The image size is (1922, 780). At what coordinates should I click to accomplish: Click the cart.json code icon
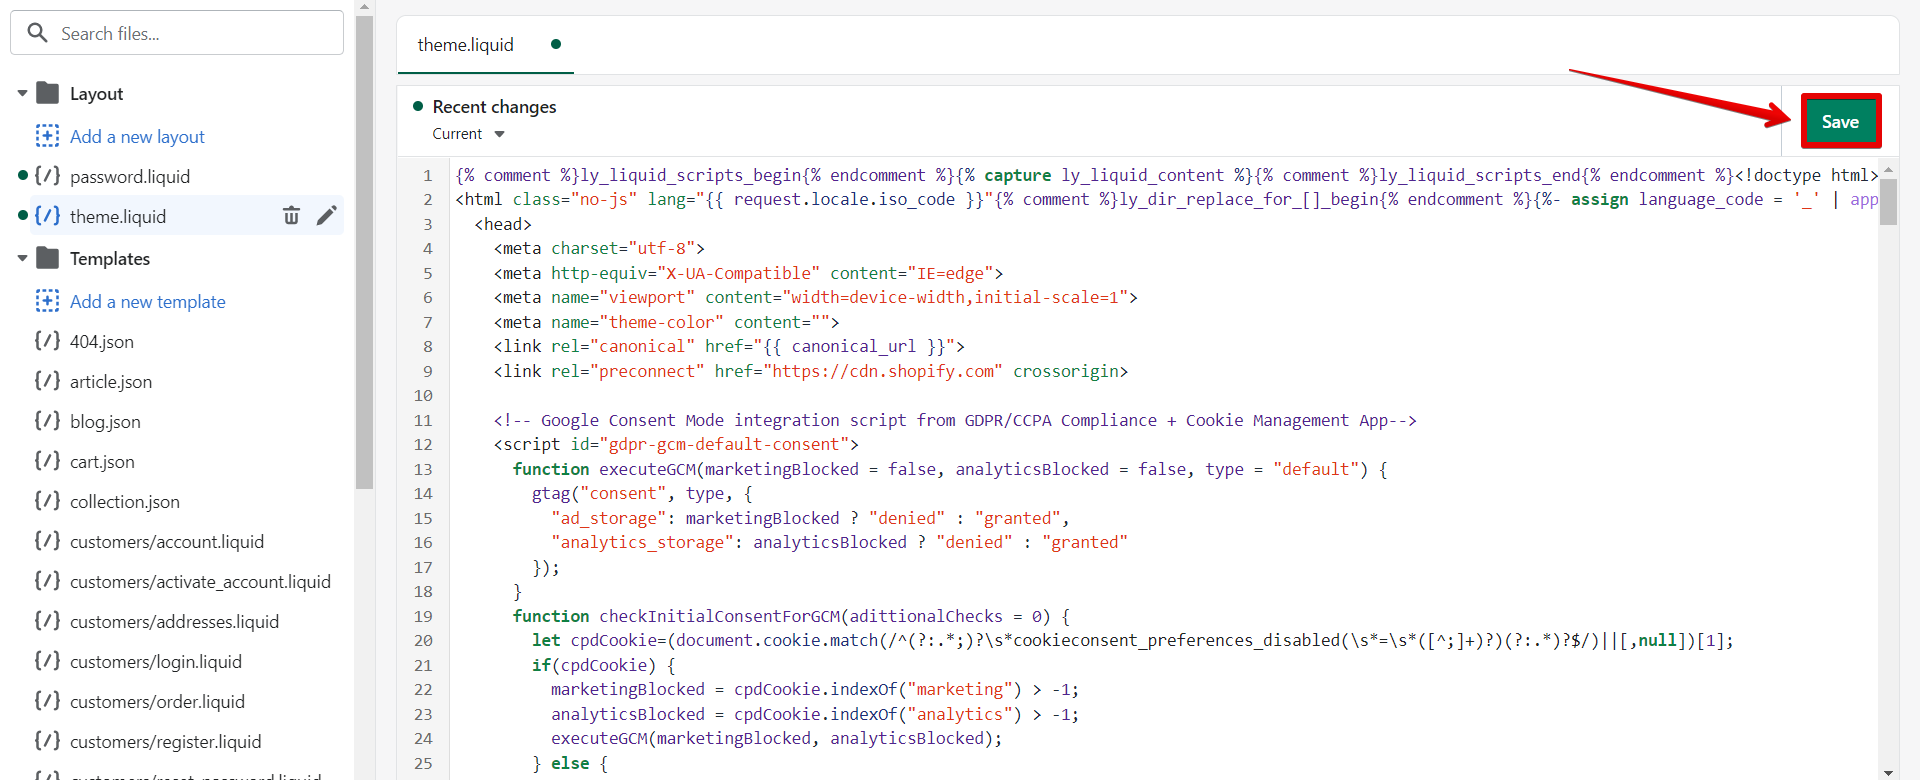click(47, 461)
